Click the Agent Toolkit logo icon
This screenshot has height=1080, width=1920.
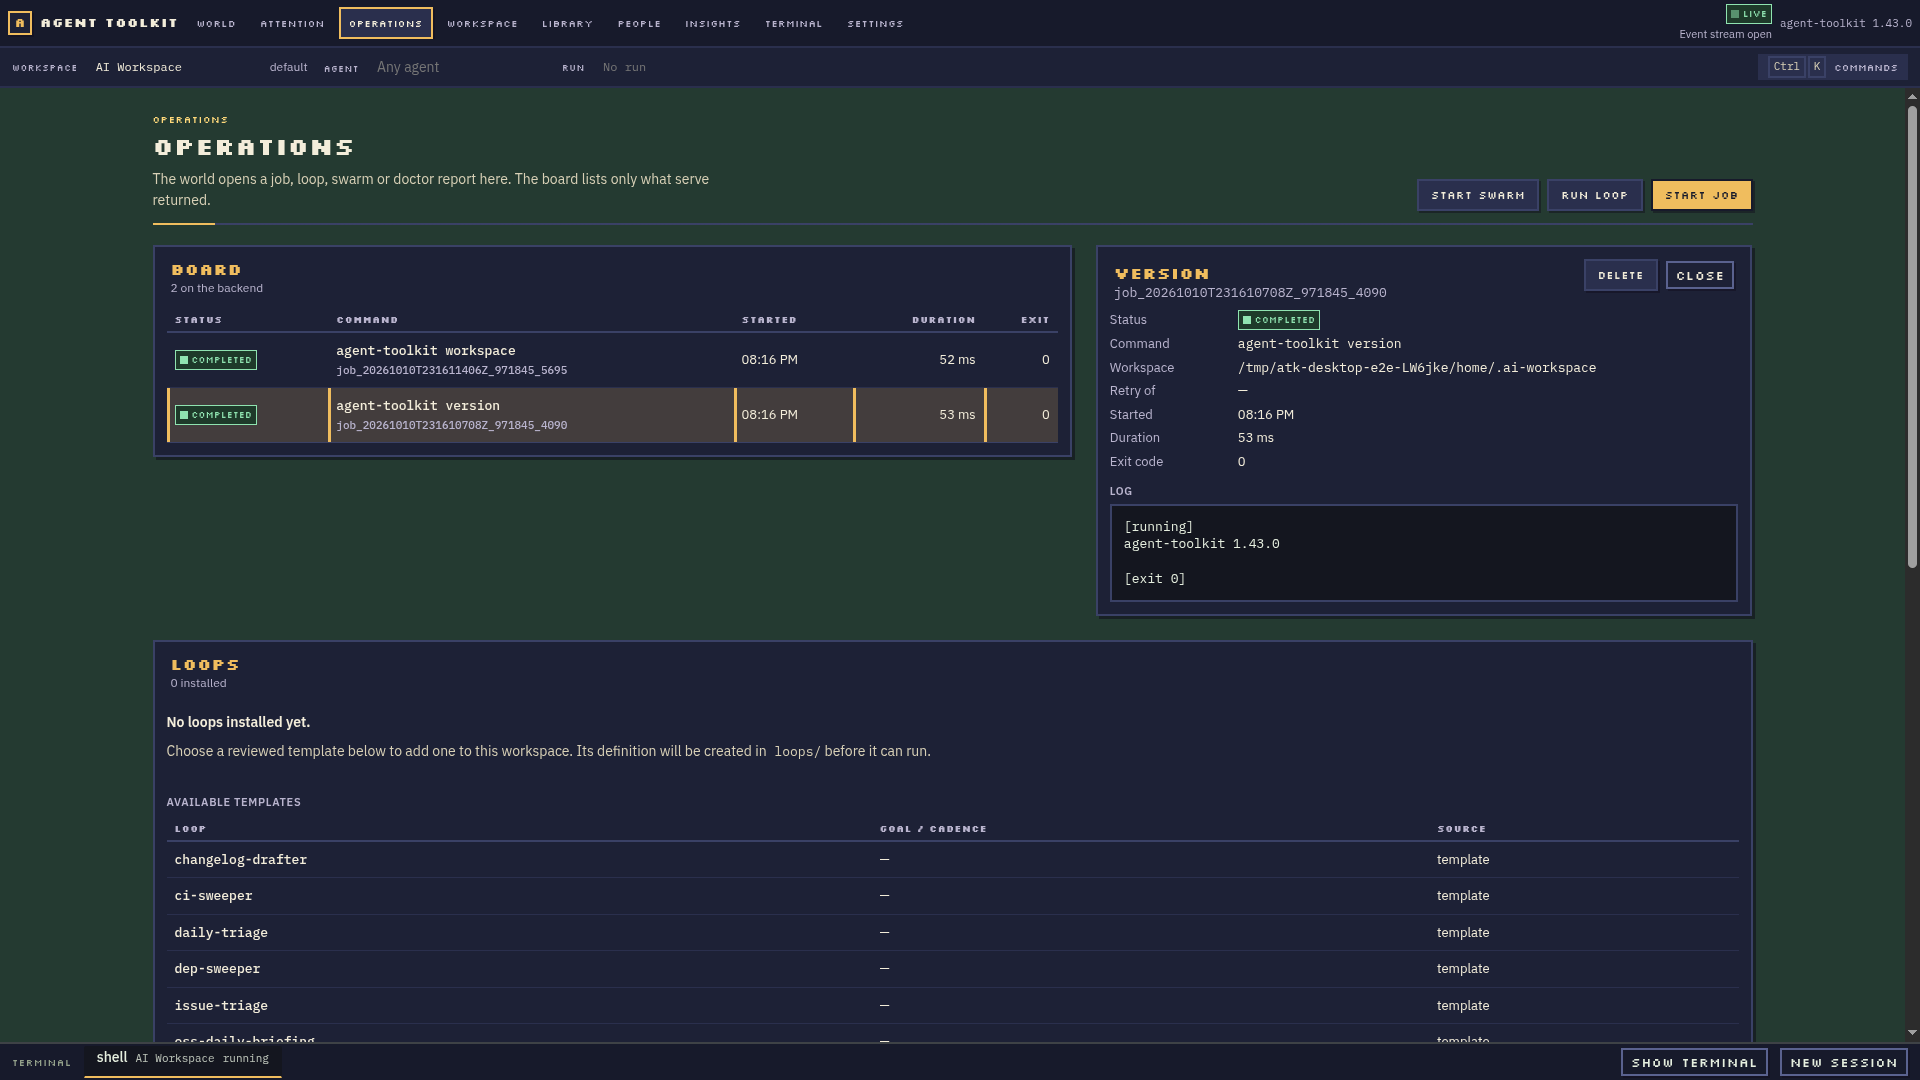[x=20, y=22]
